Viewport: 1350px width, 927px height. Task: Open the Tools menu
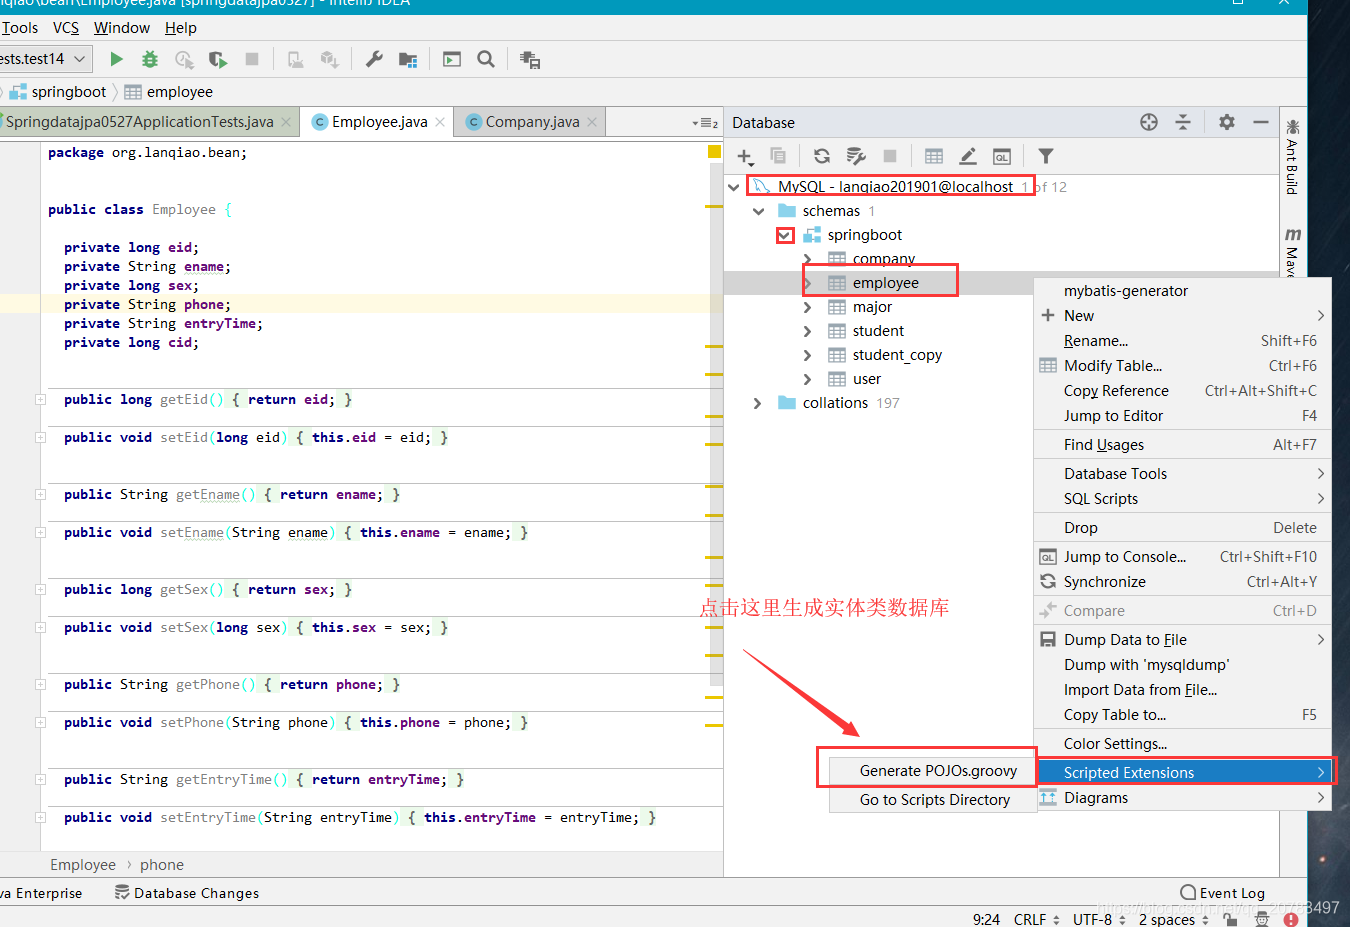point(20,28)
